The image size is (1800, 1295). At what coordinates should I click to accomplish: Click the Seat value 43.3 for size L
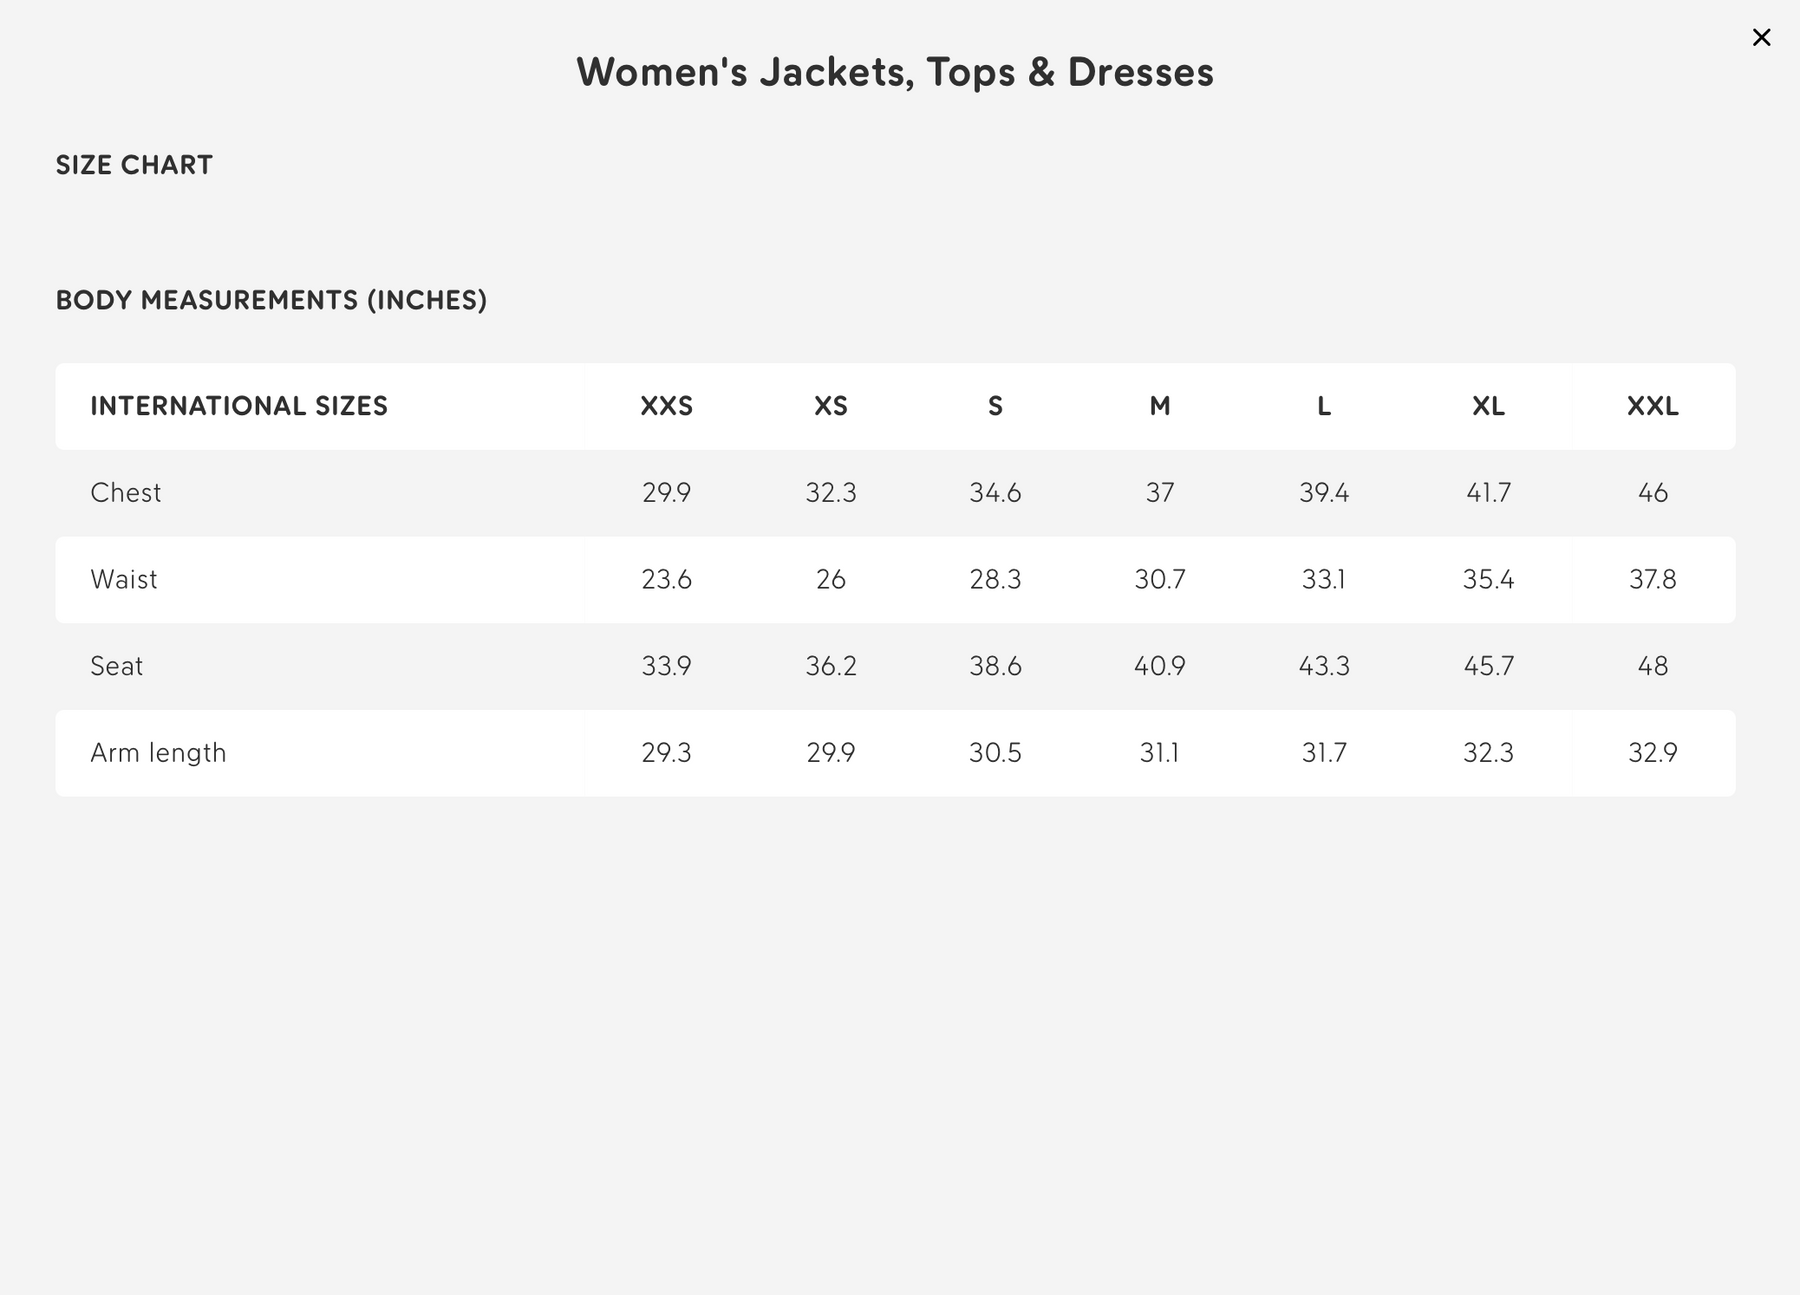pos(1324,666)
